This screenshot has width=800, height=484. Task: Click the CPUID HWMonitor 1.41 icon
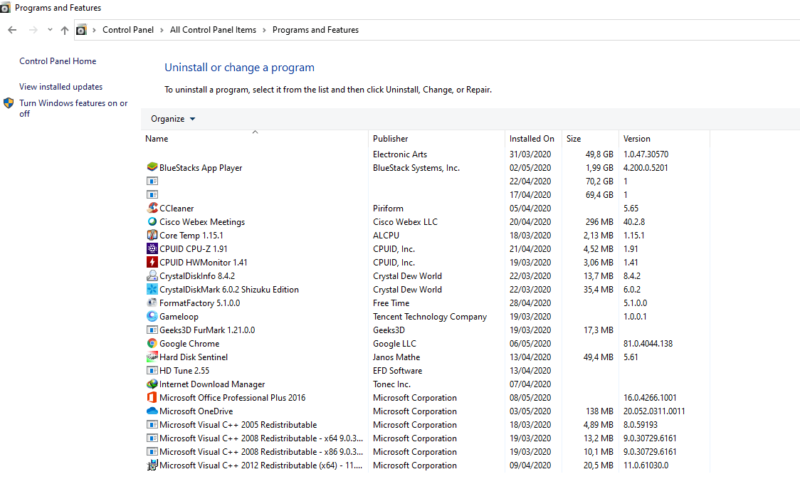pyautogui.click(x=152, y=262)
